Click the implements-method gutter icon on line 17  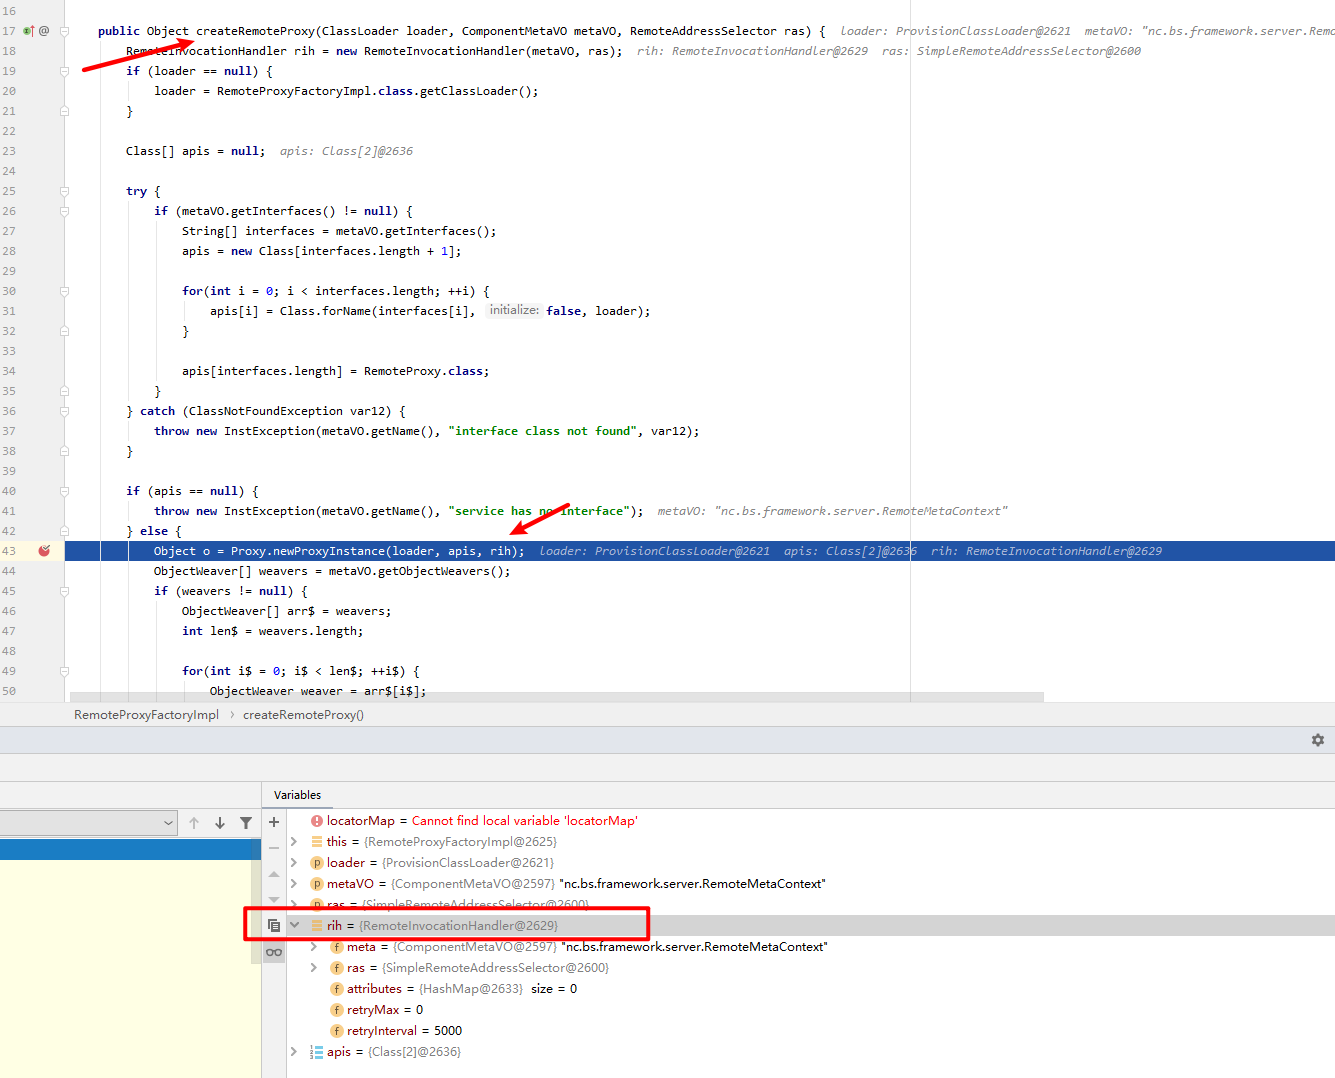[29, 31]
